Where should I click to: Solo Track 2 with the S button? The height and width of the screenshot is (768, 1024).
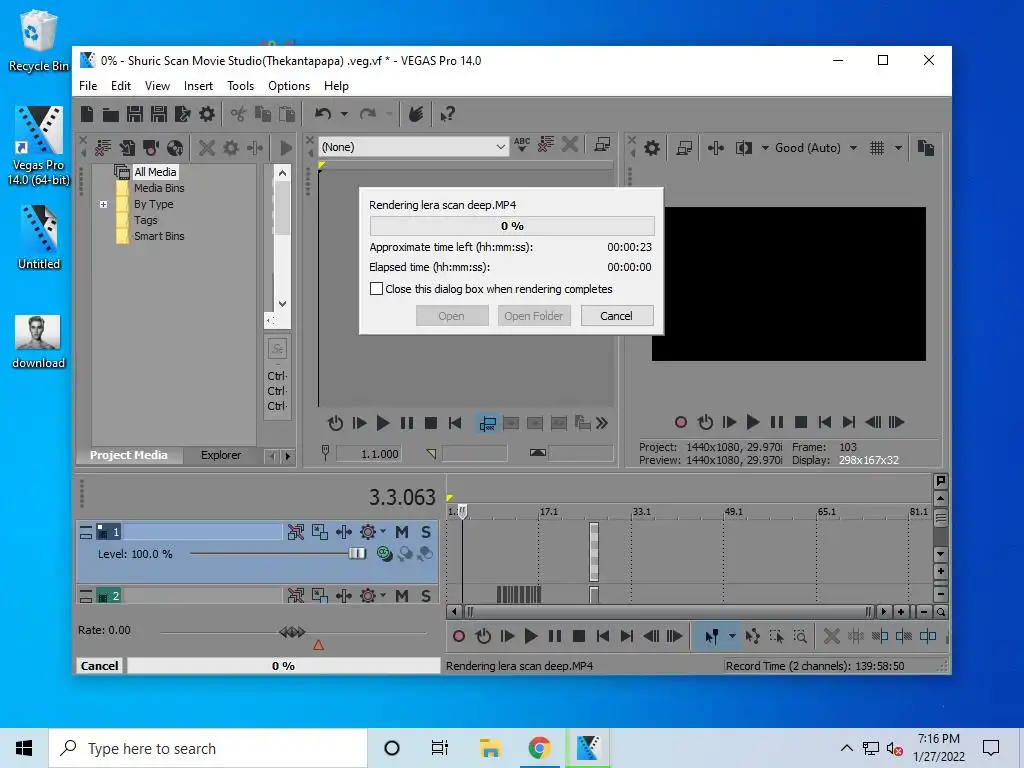click(426, 595)
